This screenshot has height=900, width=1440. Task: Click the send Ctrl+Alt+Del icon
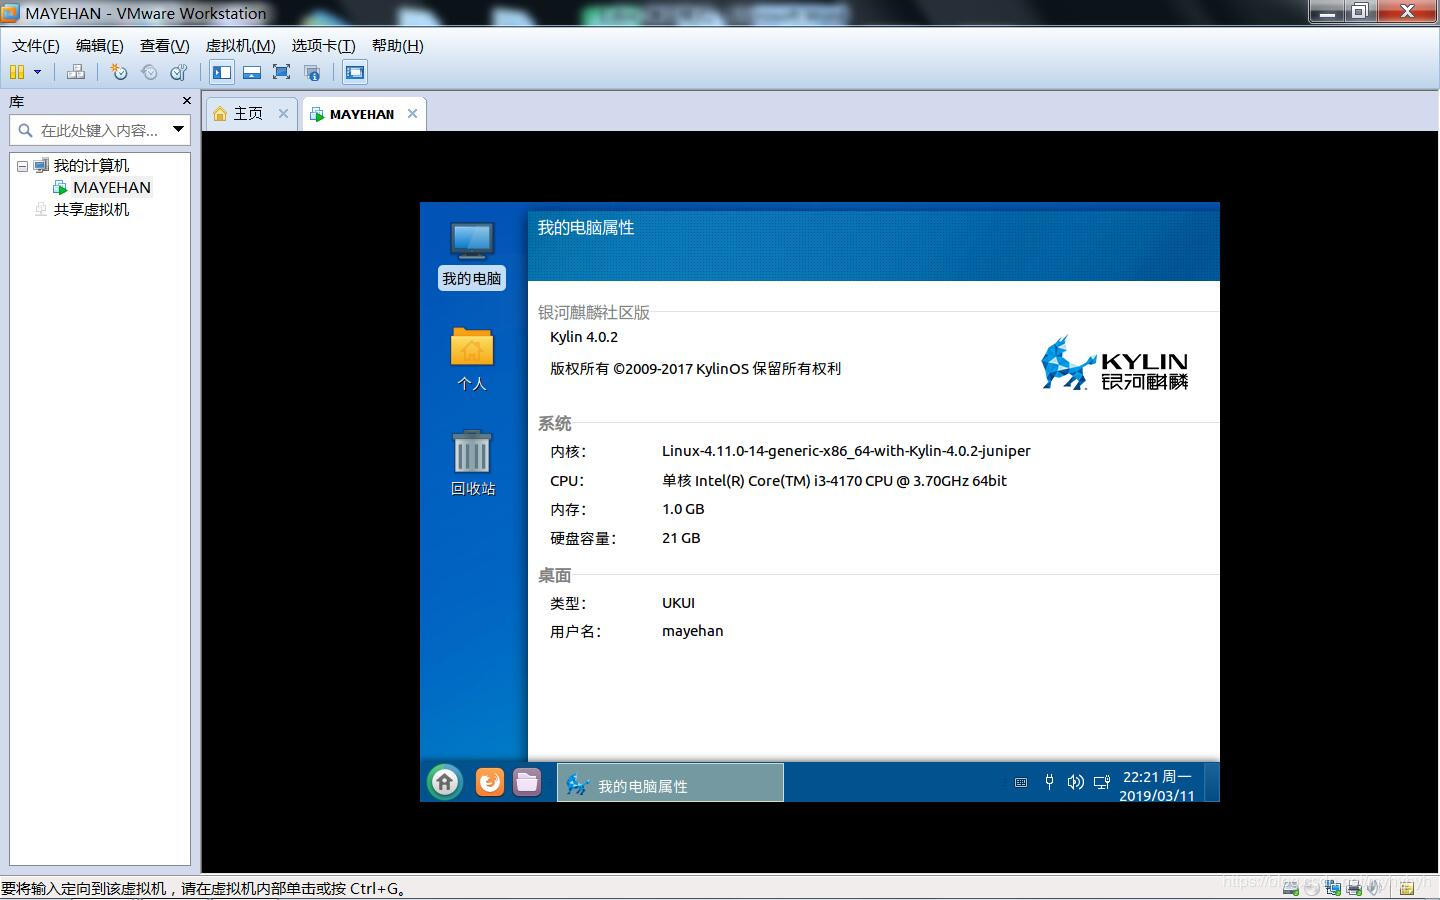tap(76, 72)
